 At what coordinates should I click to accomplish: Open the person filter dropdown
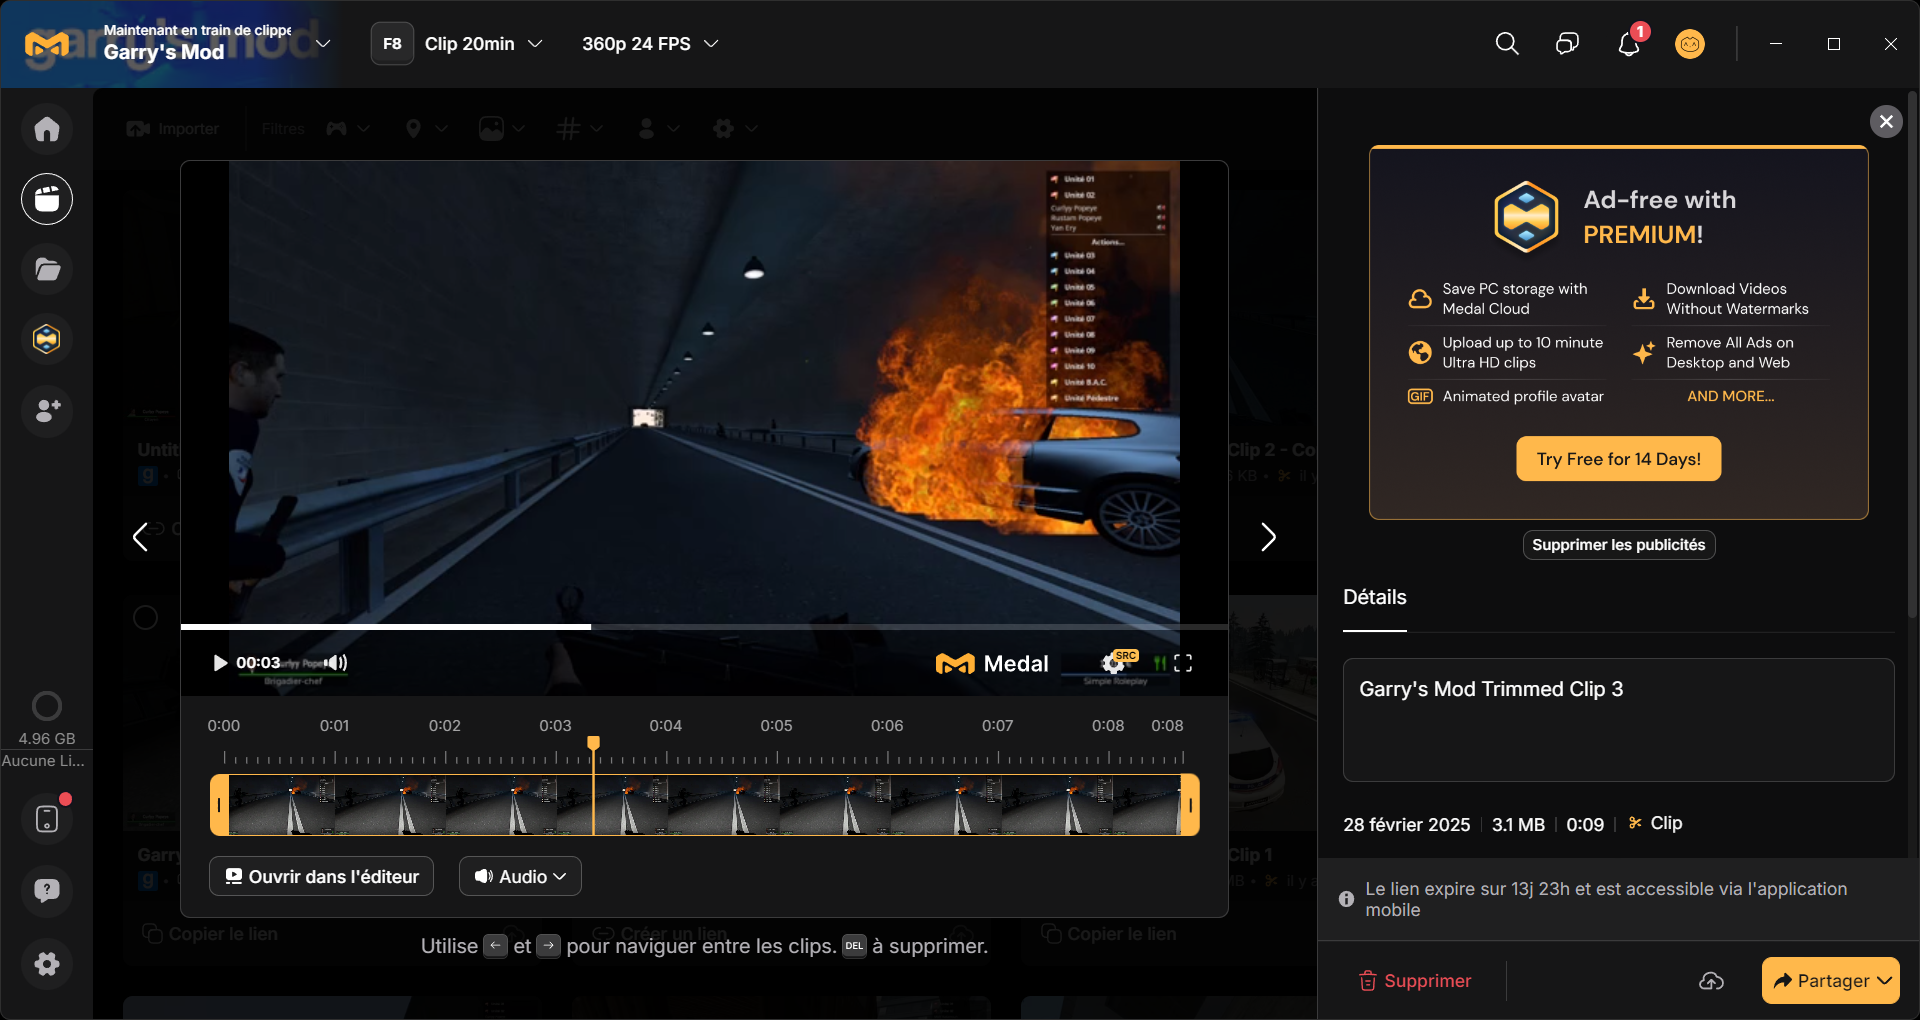(x=658, y=128)
